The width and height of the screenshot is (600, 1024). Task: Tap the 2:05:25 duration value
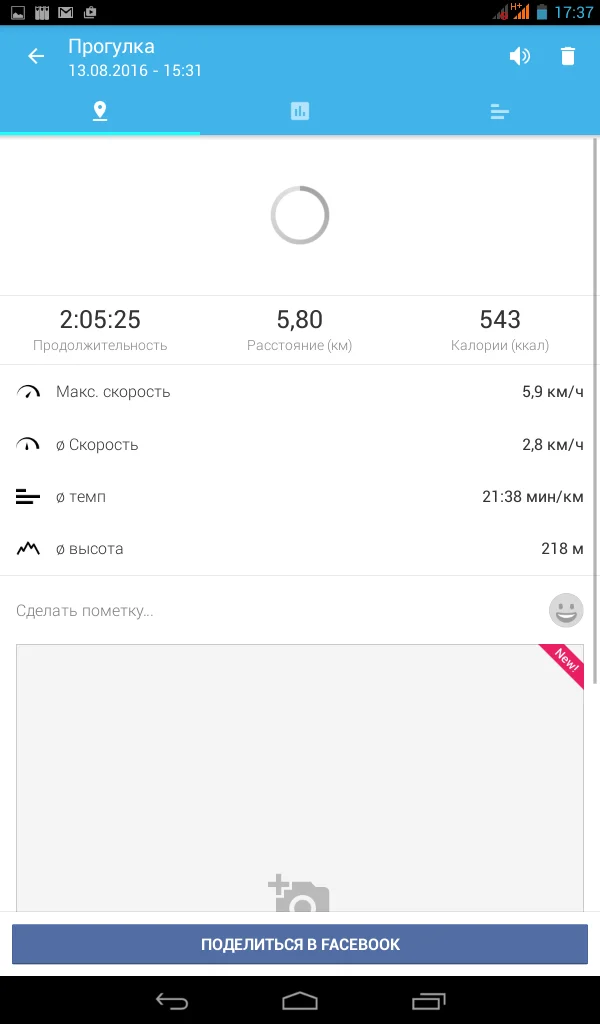click(100, 320)
